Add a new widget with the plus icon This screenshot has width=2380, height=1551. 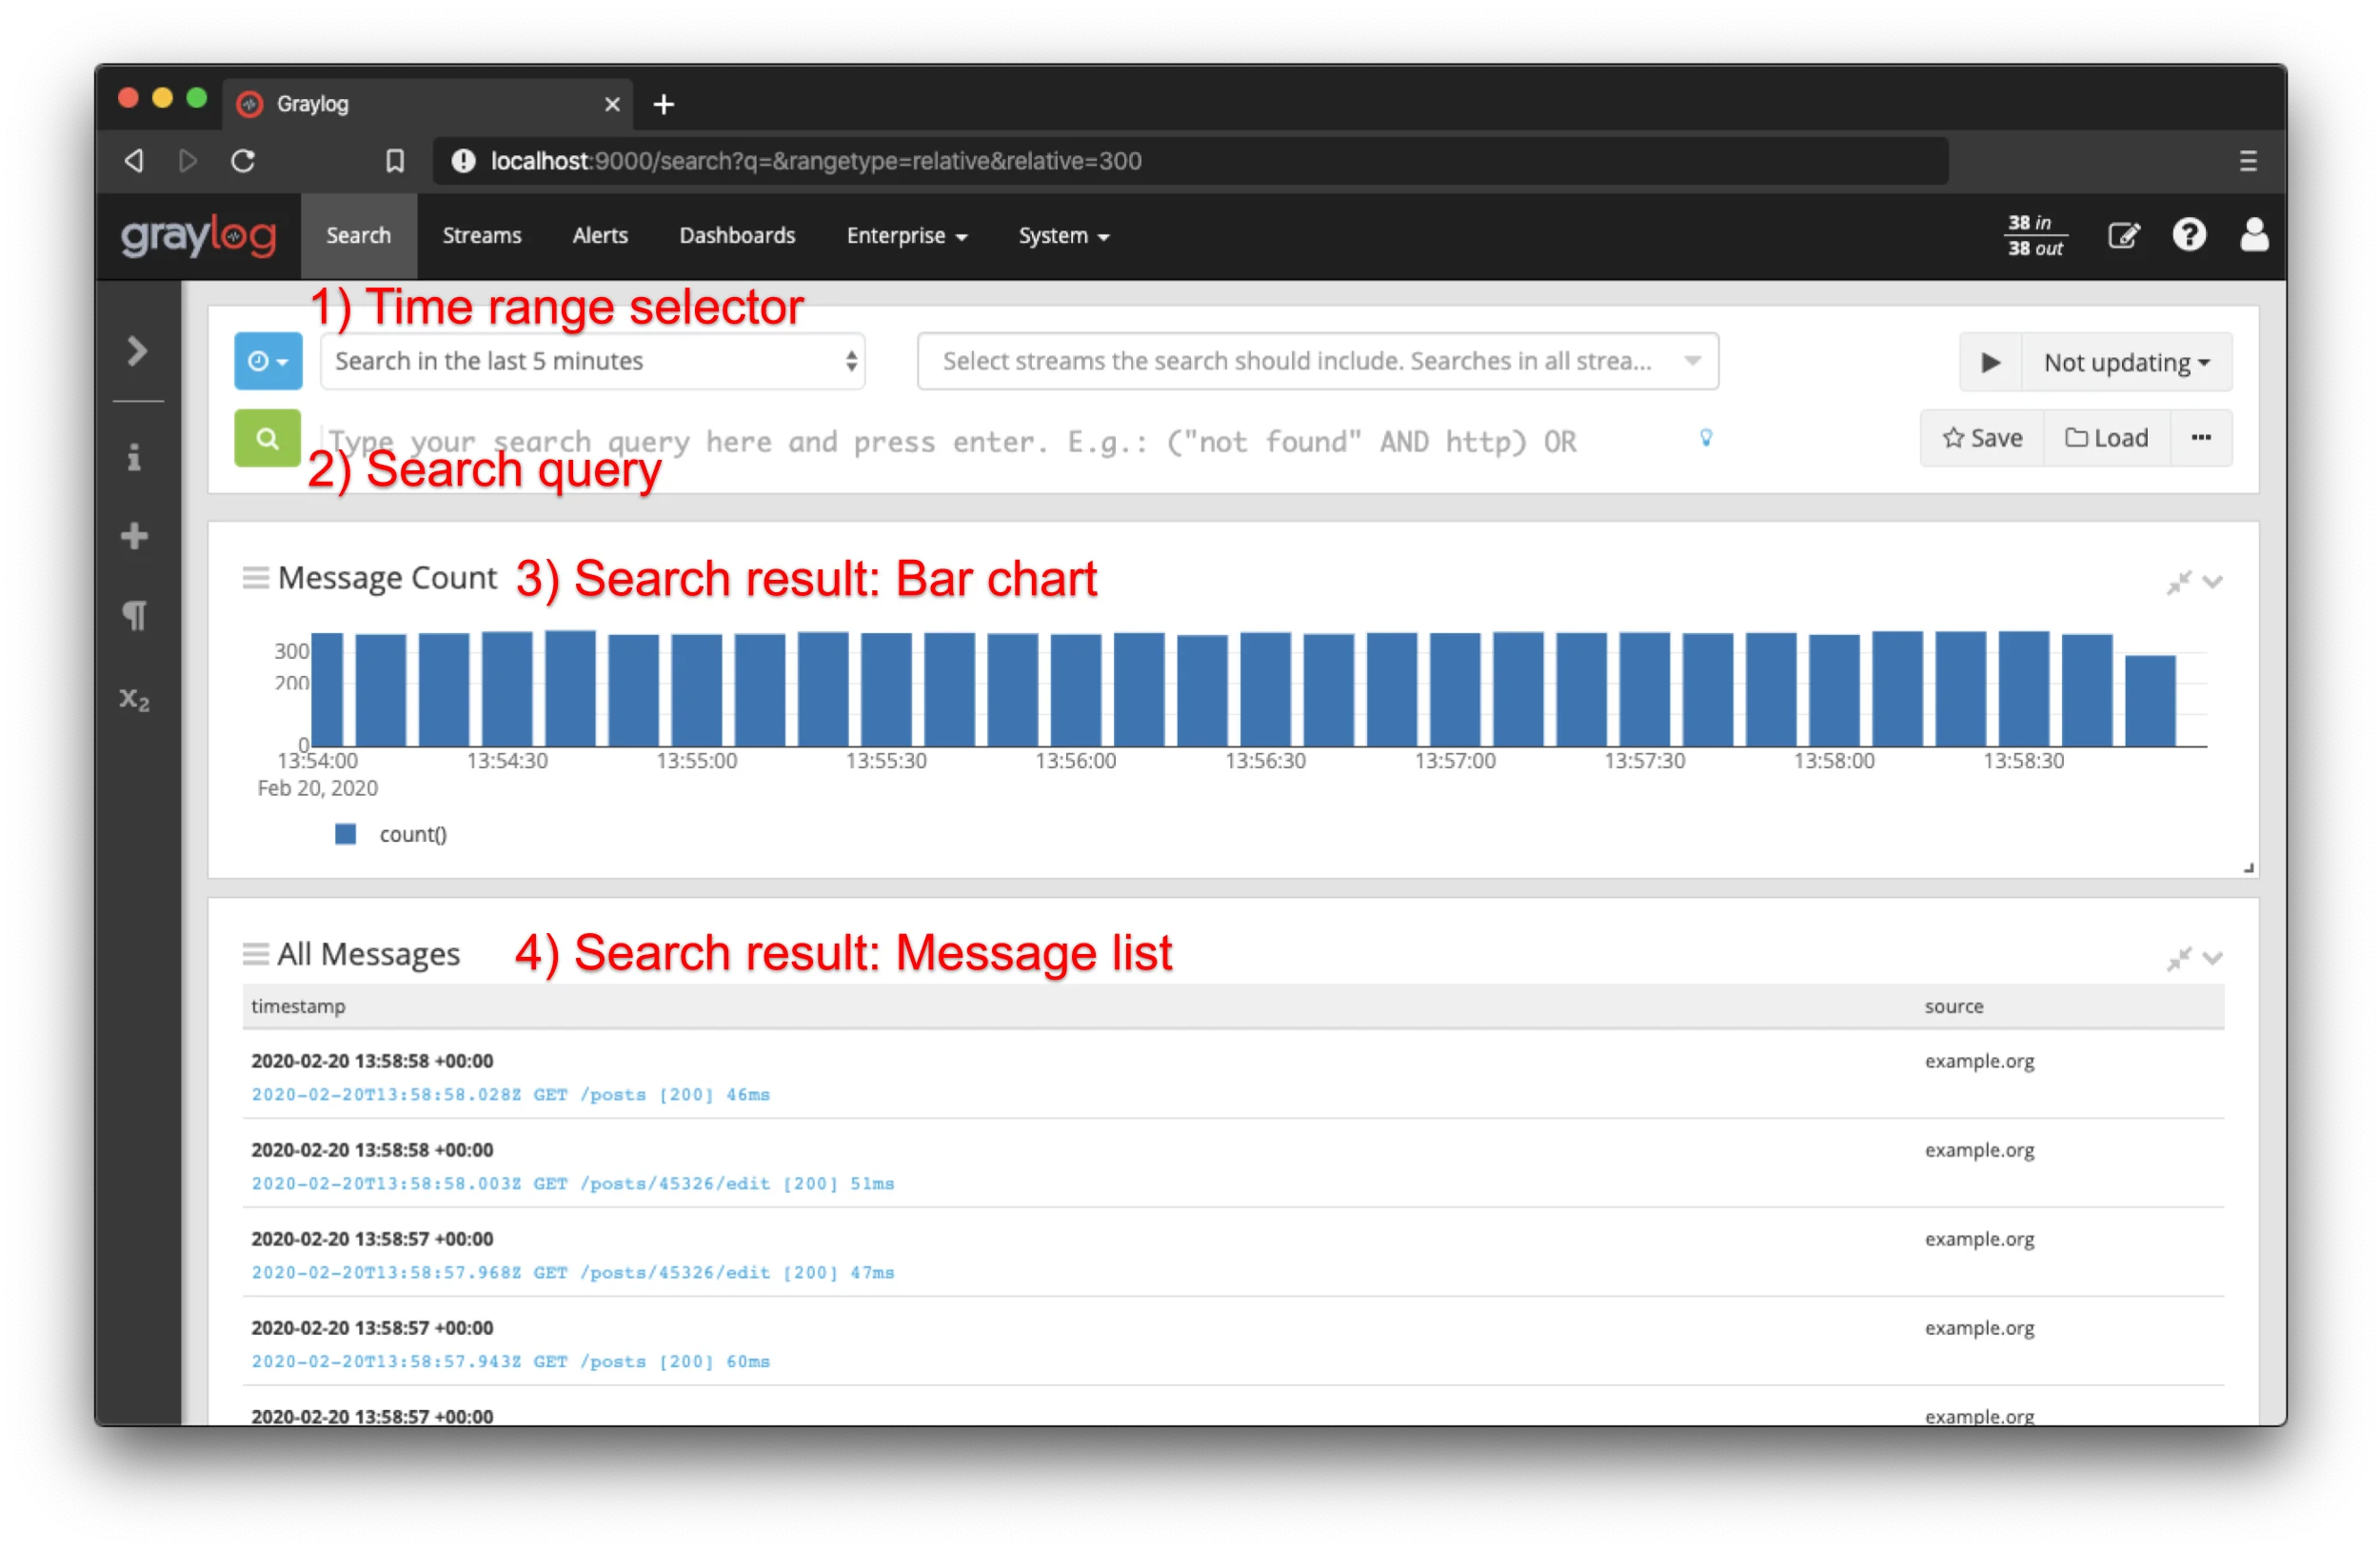[x=135, y=535]
